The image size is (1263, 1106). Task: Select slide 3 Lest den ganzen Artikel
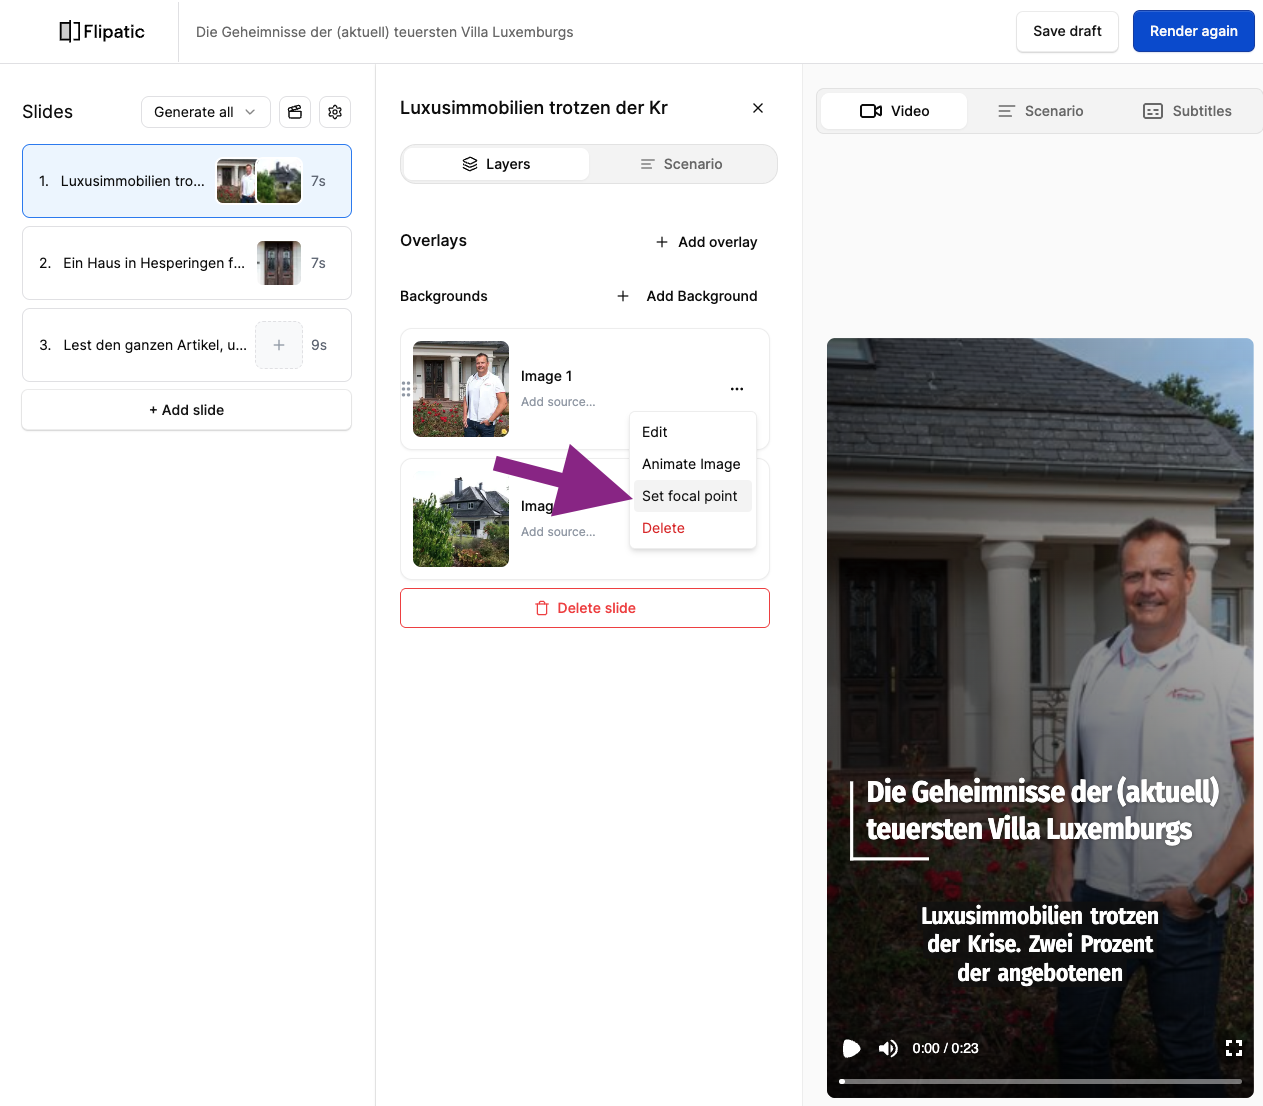click(187, 345)
